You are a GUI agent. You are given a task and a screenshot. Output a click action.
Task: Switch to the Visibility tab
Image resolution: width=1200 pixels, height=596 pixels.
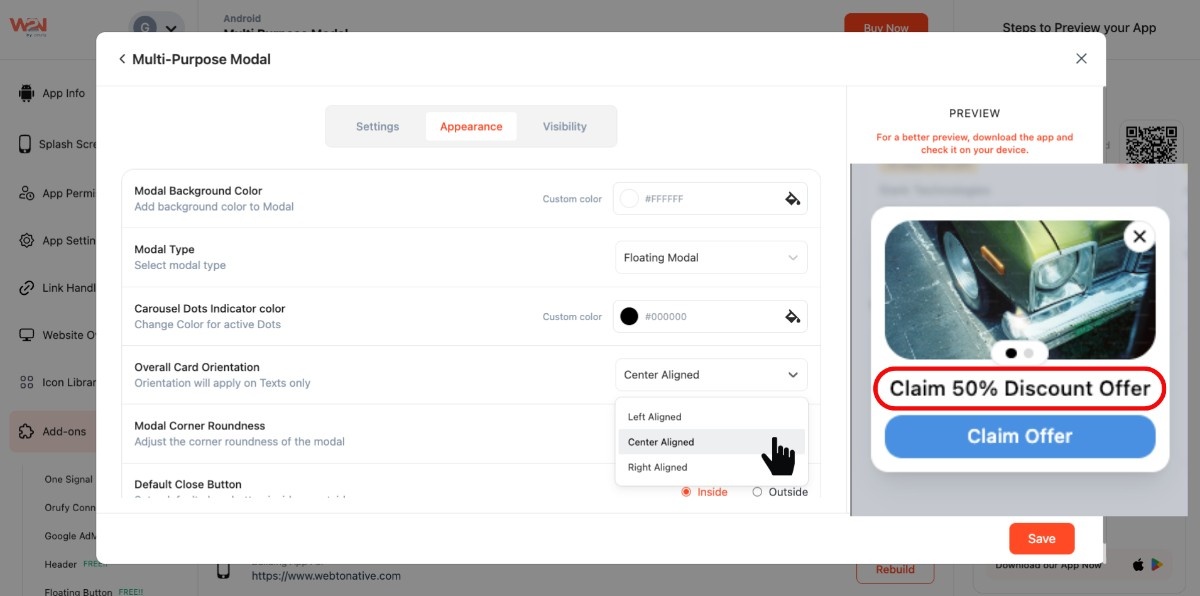click(x=564, y=127)
